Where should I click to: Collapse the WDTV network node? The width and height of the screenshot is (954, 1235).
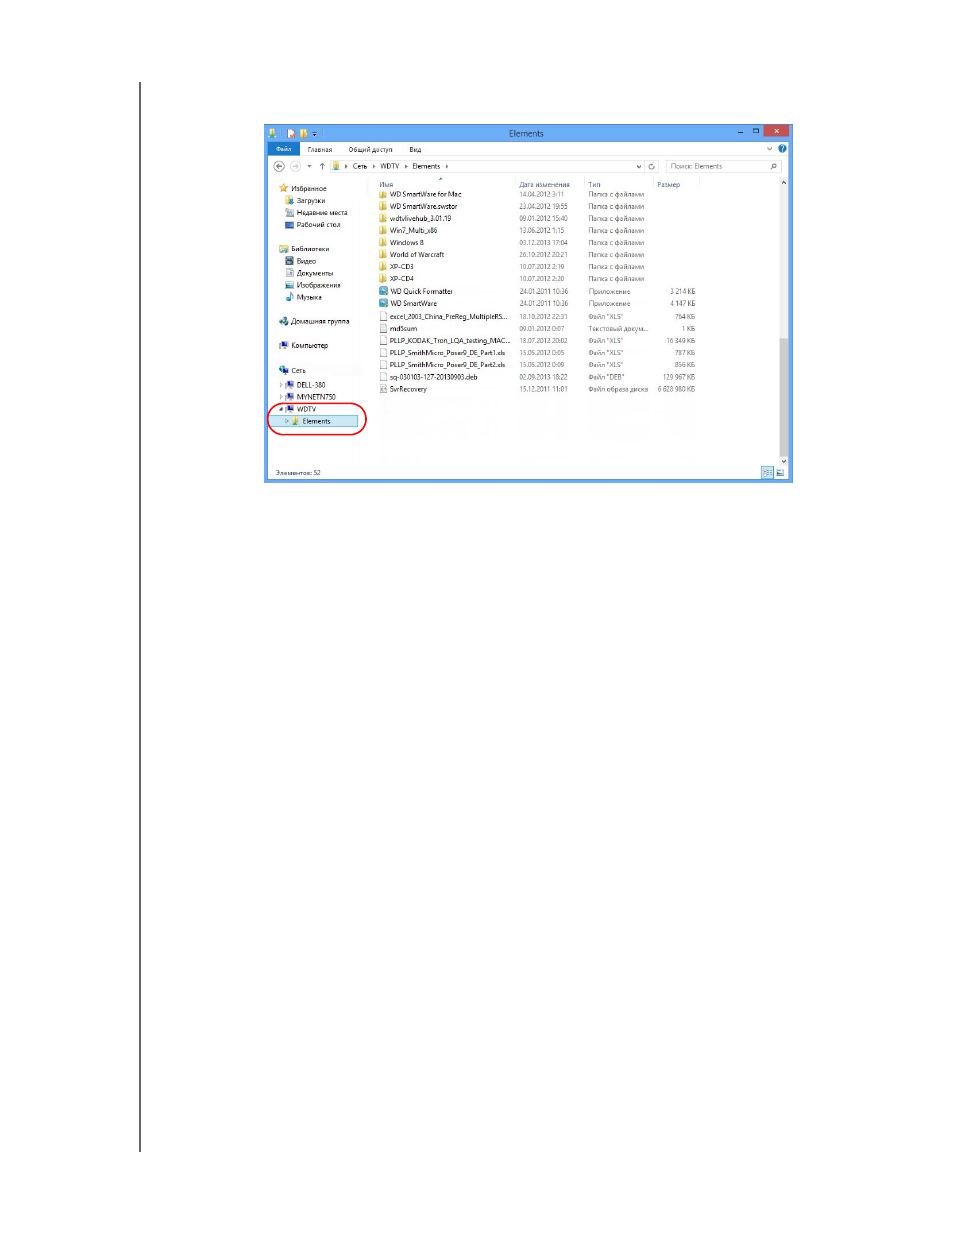281,409
